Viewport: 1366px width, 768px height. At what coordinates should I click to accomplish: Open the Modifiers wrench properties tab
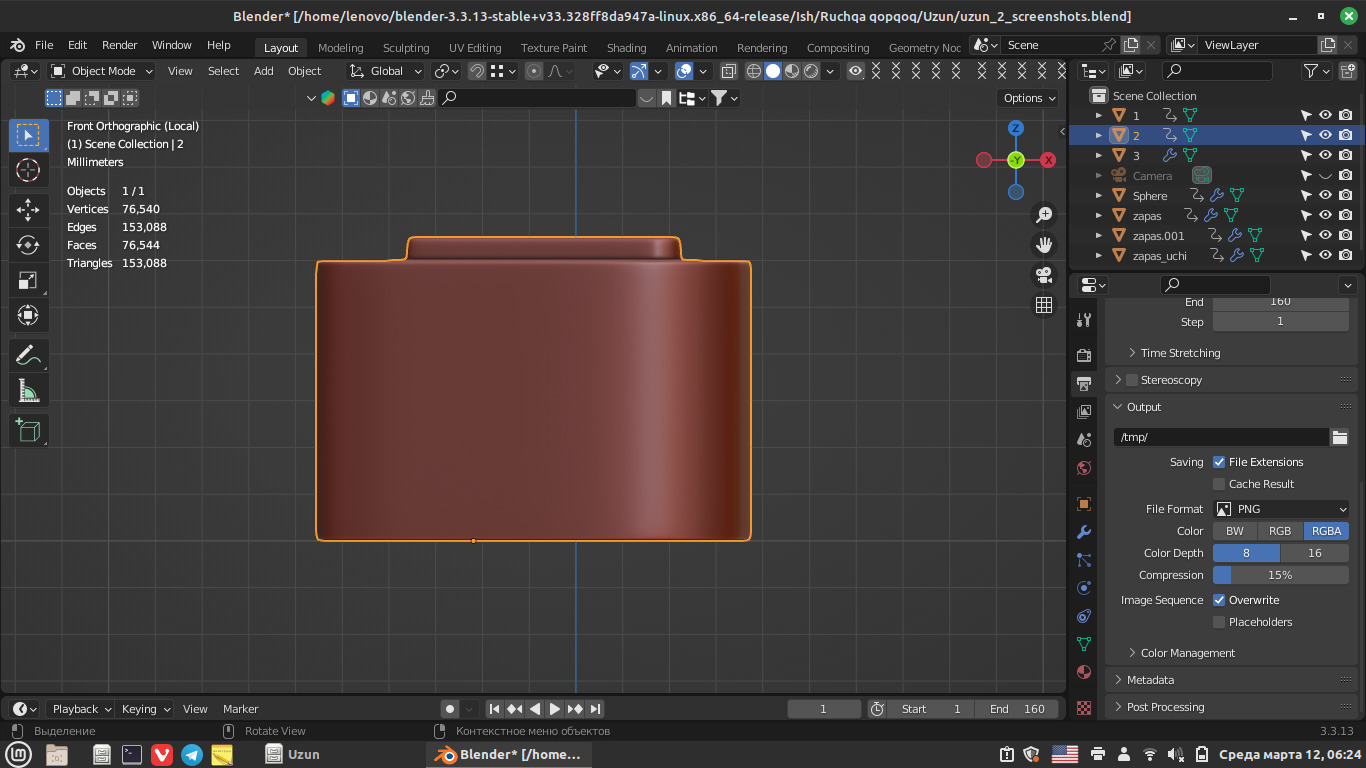pyautogui.click(x=1084, y=532)
